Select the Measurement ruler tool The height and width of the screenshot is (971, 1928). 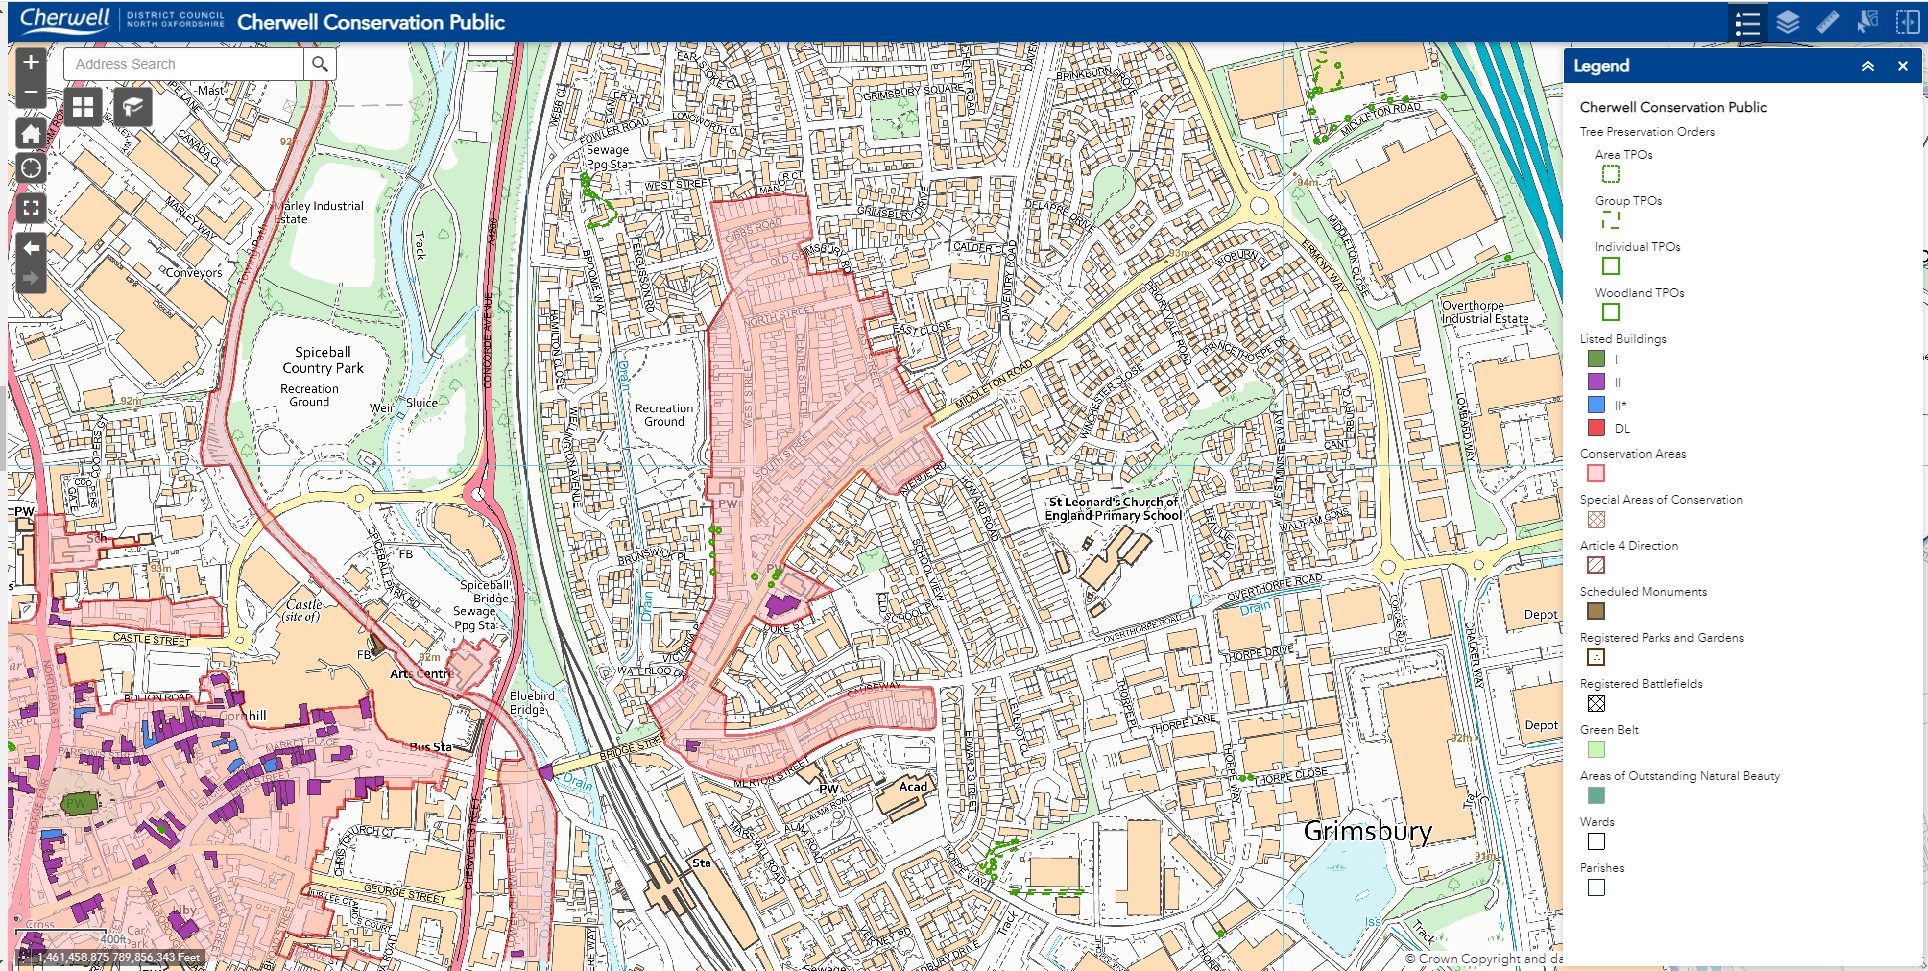pyautogui.click(x=1827, y=23)
